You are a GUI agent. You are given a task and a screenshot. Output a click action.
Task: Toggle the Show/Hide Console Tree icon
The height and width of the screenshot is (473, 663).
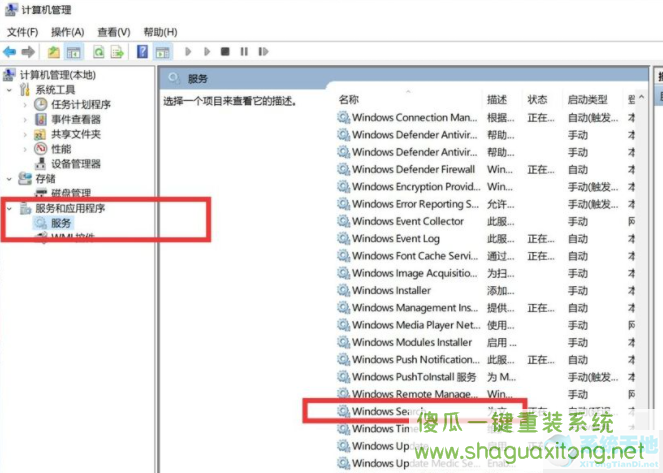[x=74, y=52]
